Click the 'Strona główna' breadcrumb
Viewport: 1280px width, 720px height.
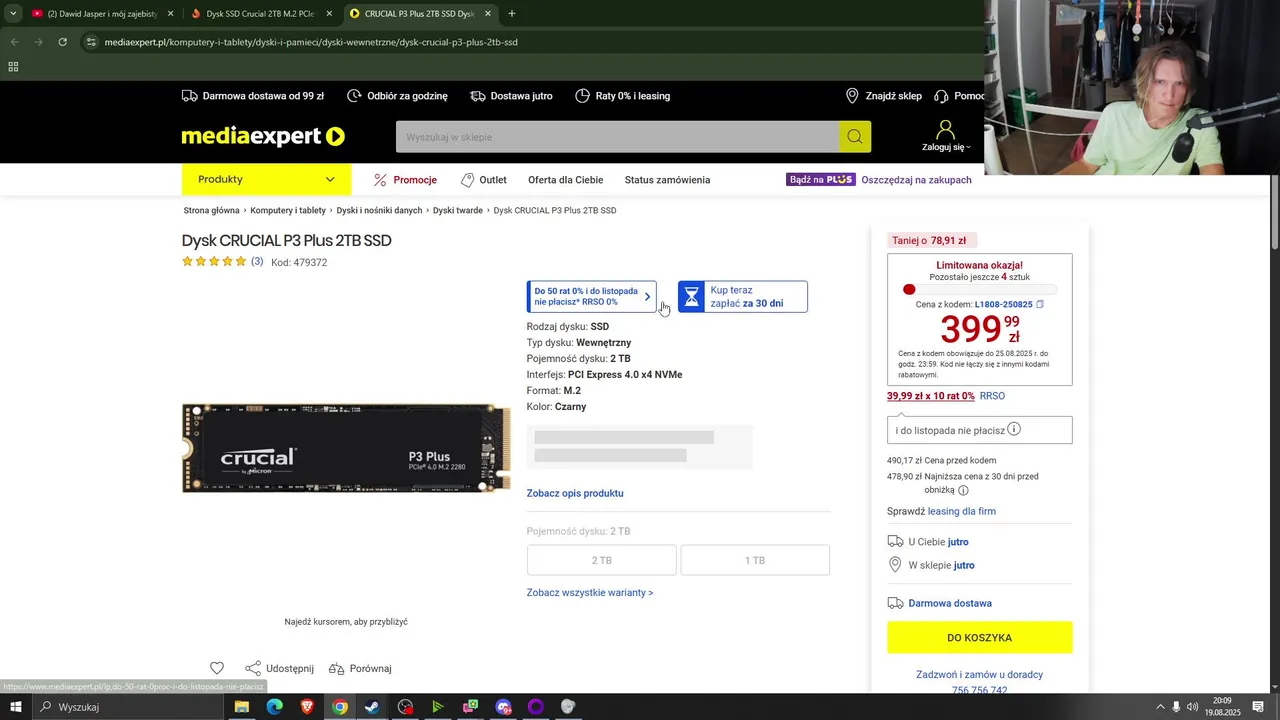pos(211,211)
